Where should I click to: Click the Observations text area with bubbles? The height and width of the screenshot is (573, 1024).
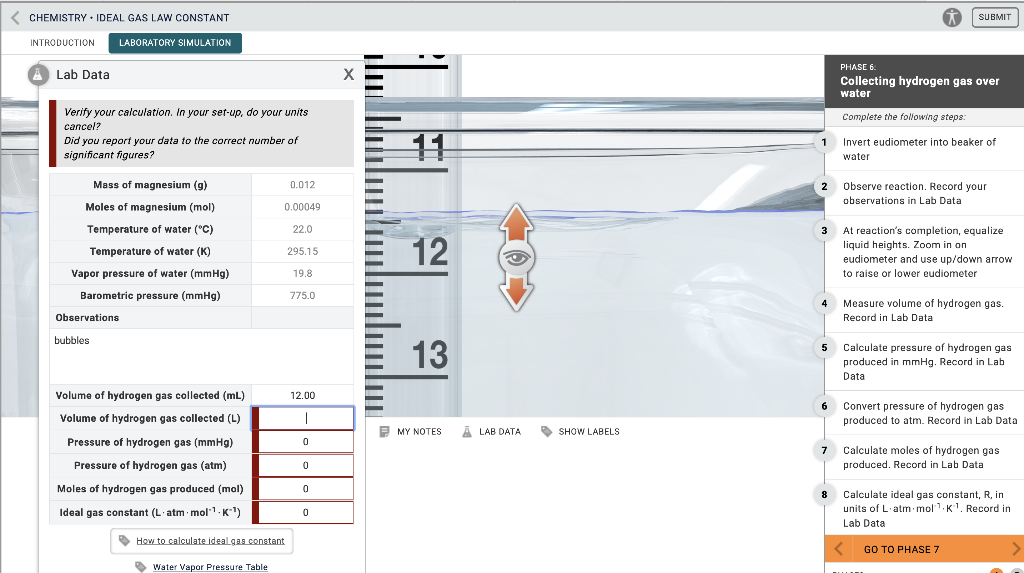[202, 356]
